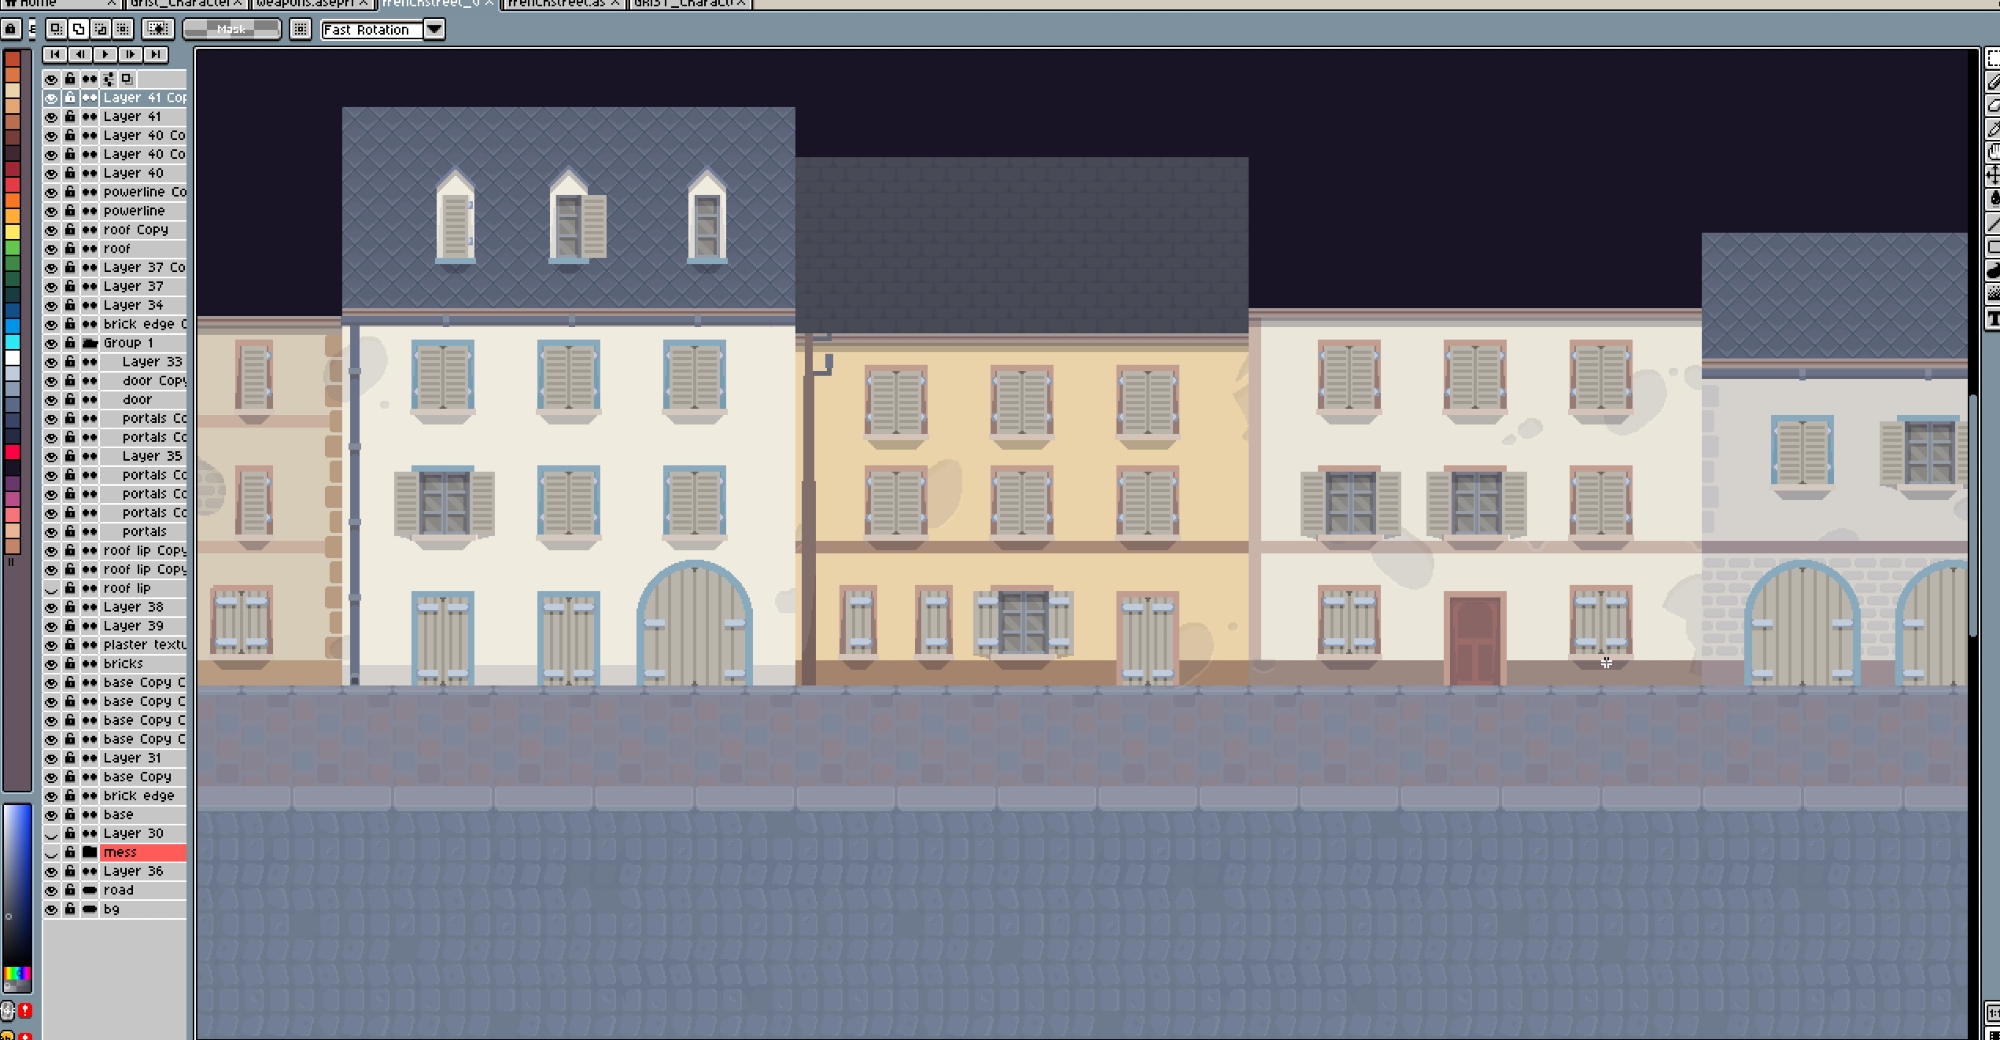Activate the Hand tool

point(1993,152)
